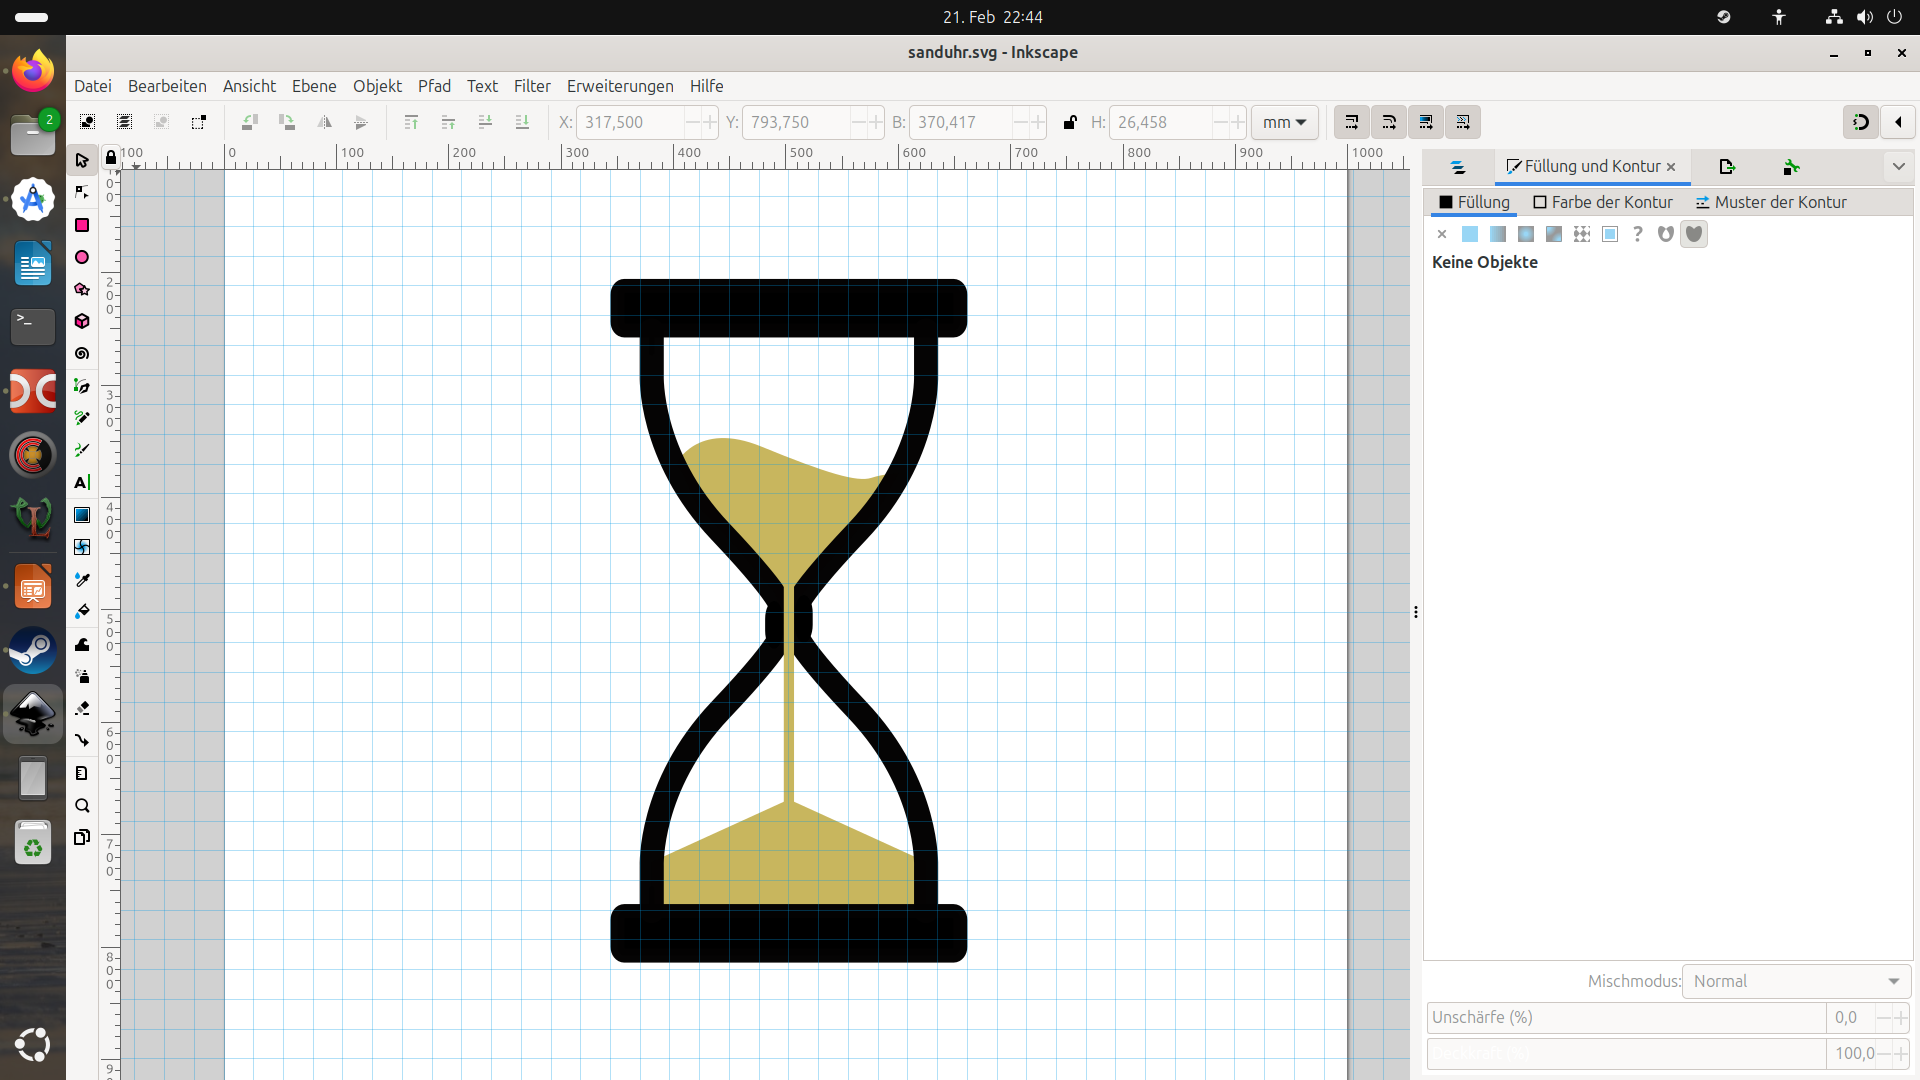Open the Muster der Kontur tab
This screenshot has height=1080, width=1920.
1771,202
